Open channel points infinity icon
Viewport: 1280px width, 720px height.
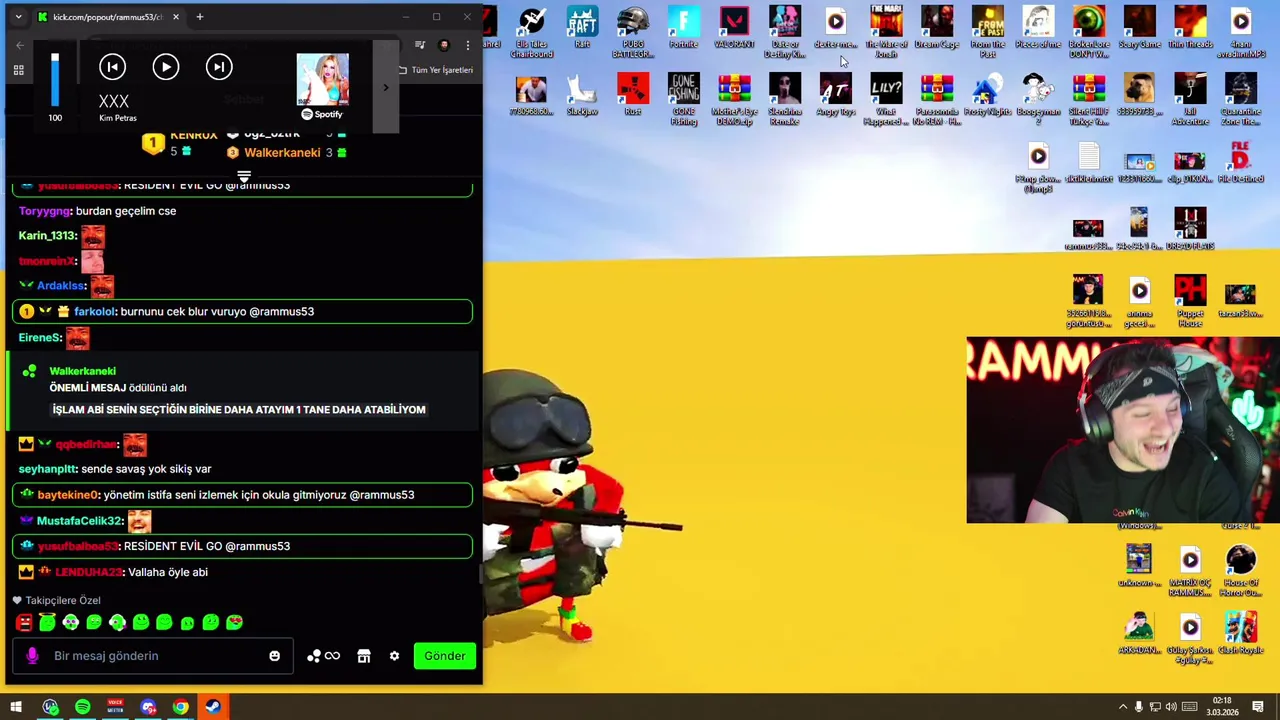323,656
